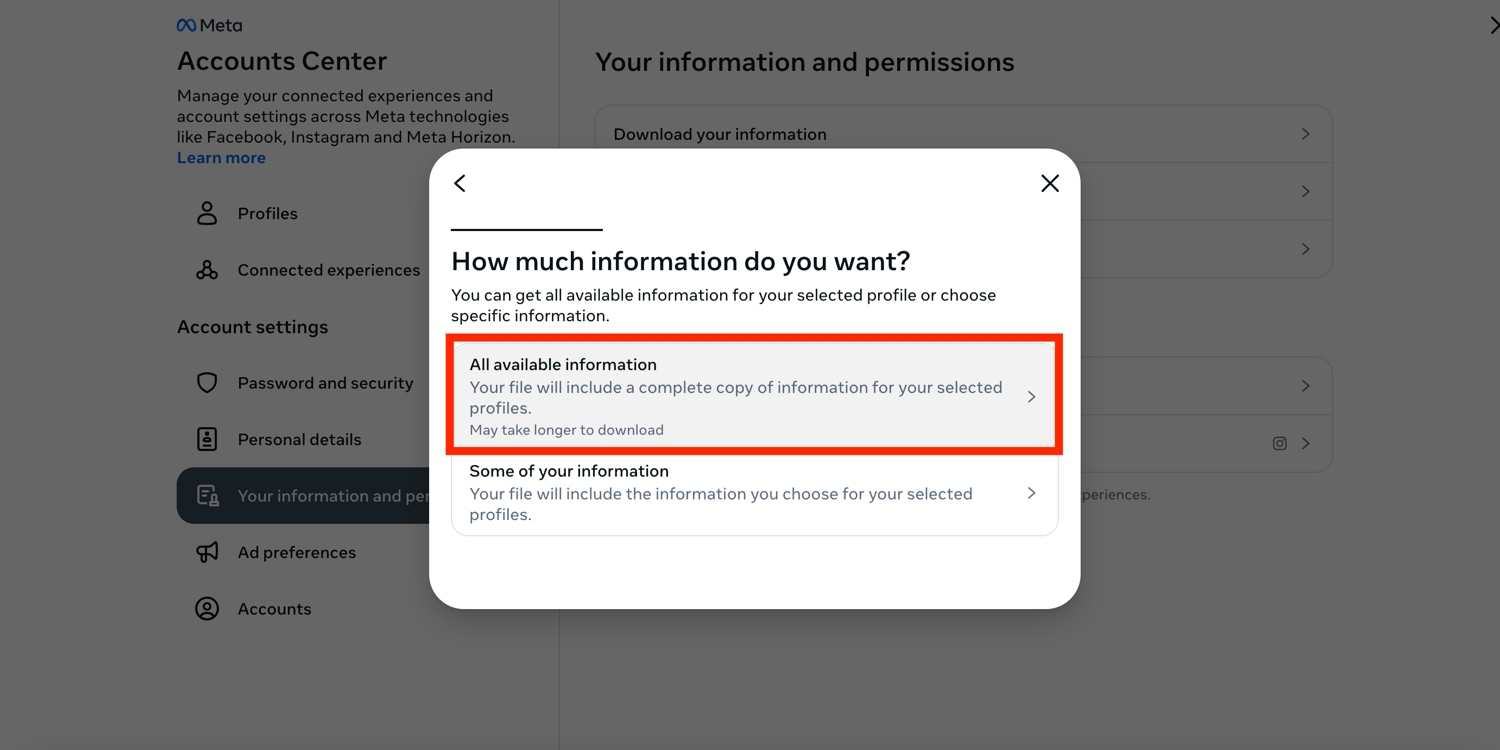Close the dialog with the X button
The width and height of the screenshot is (1500, 750).
point(1049,183)
